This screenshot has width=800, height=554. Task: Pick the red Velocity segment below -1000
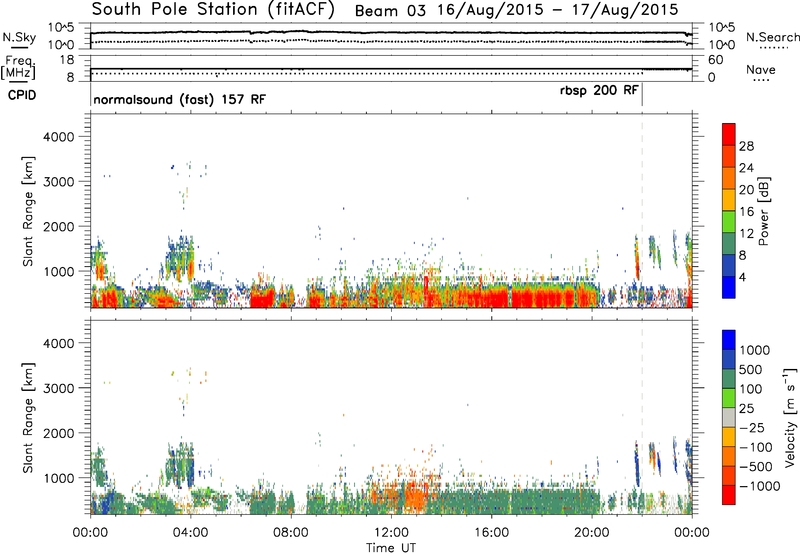[729, 495]
